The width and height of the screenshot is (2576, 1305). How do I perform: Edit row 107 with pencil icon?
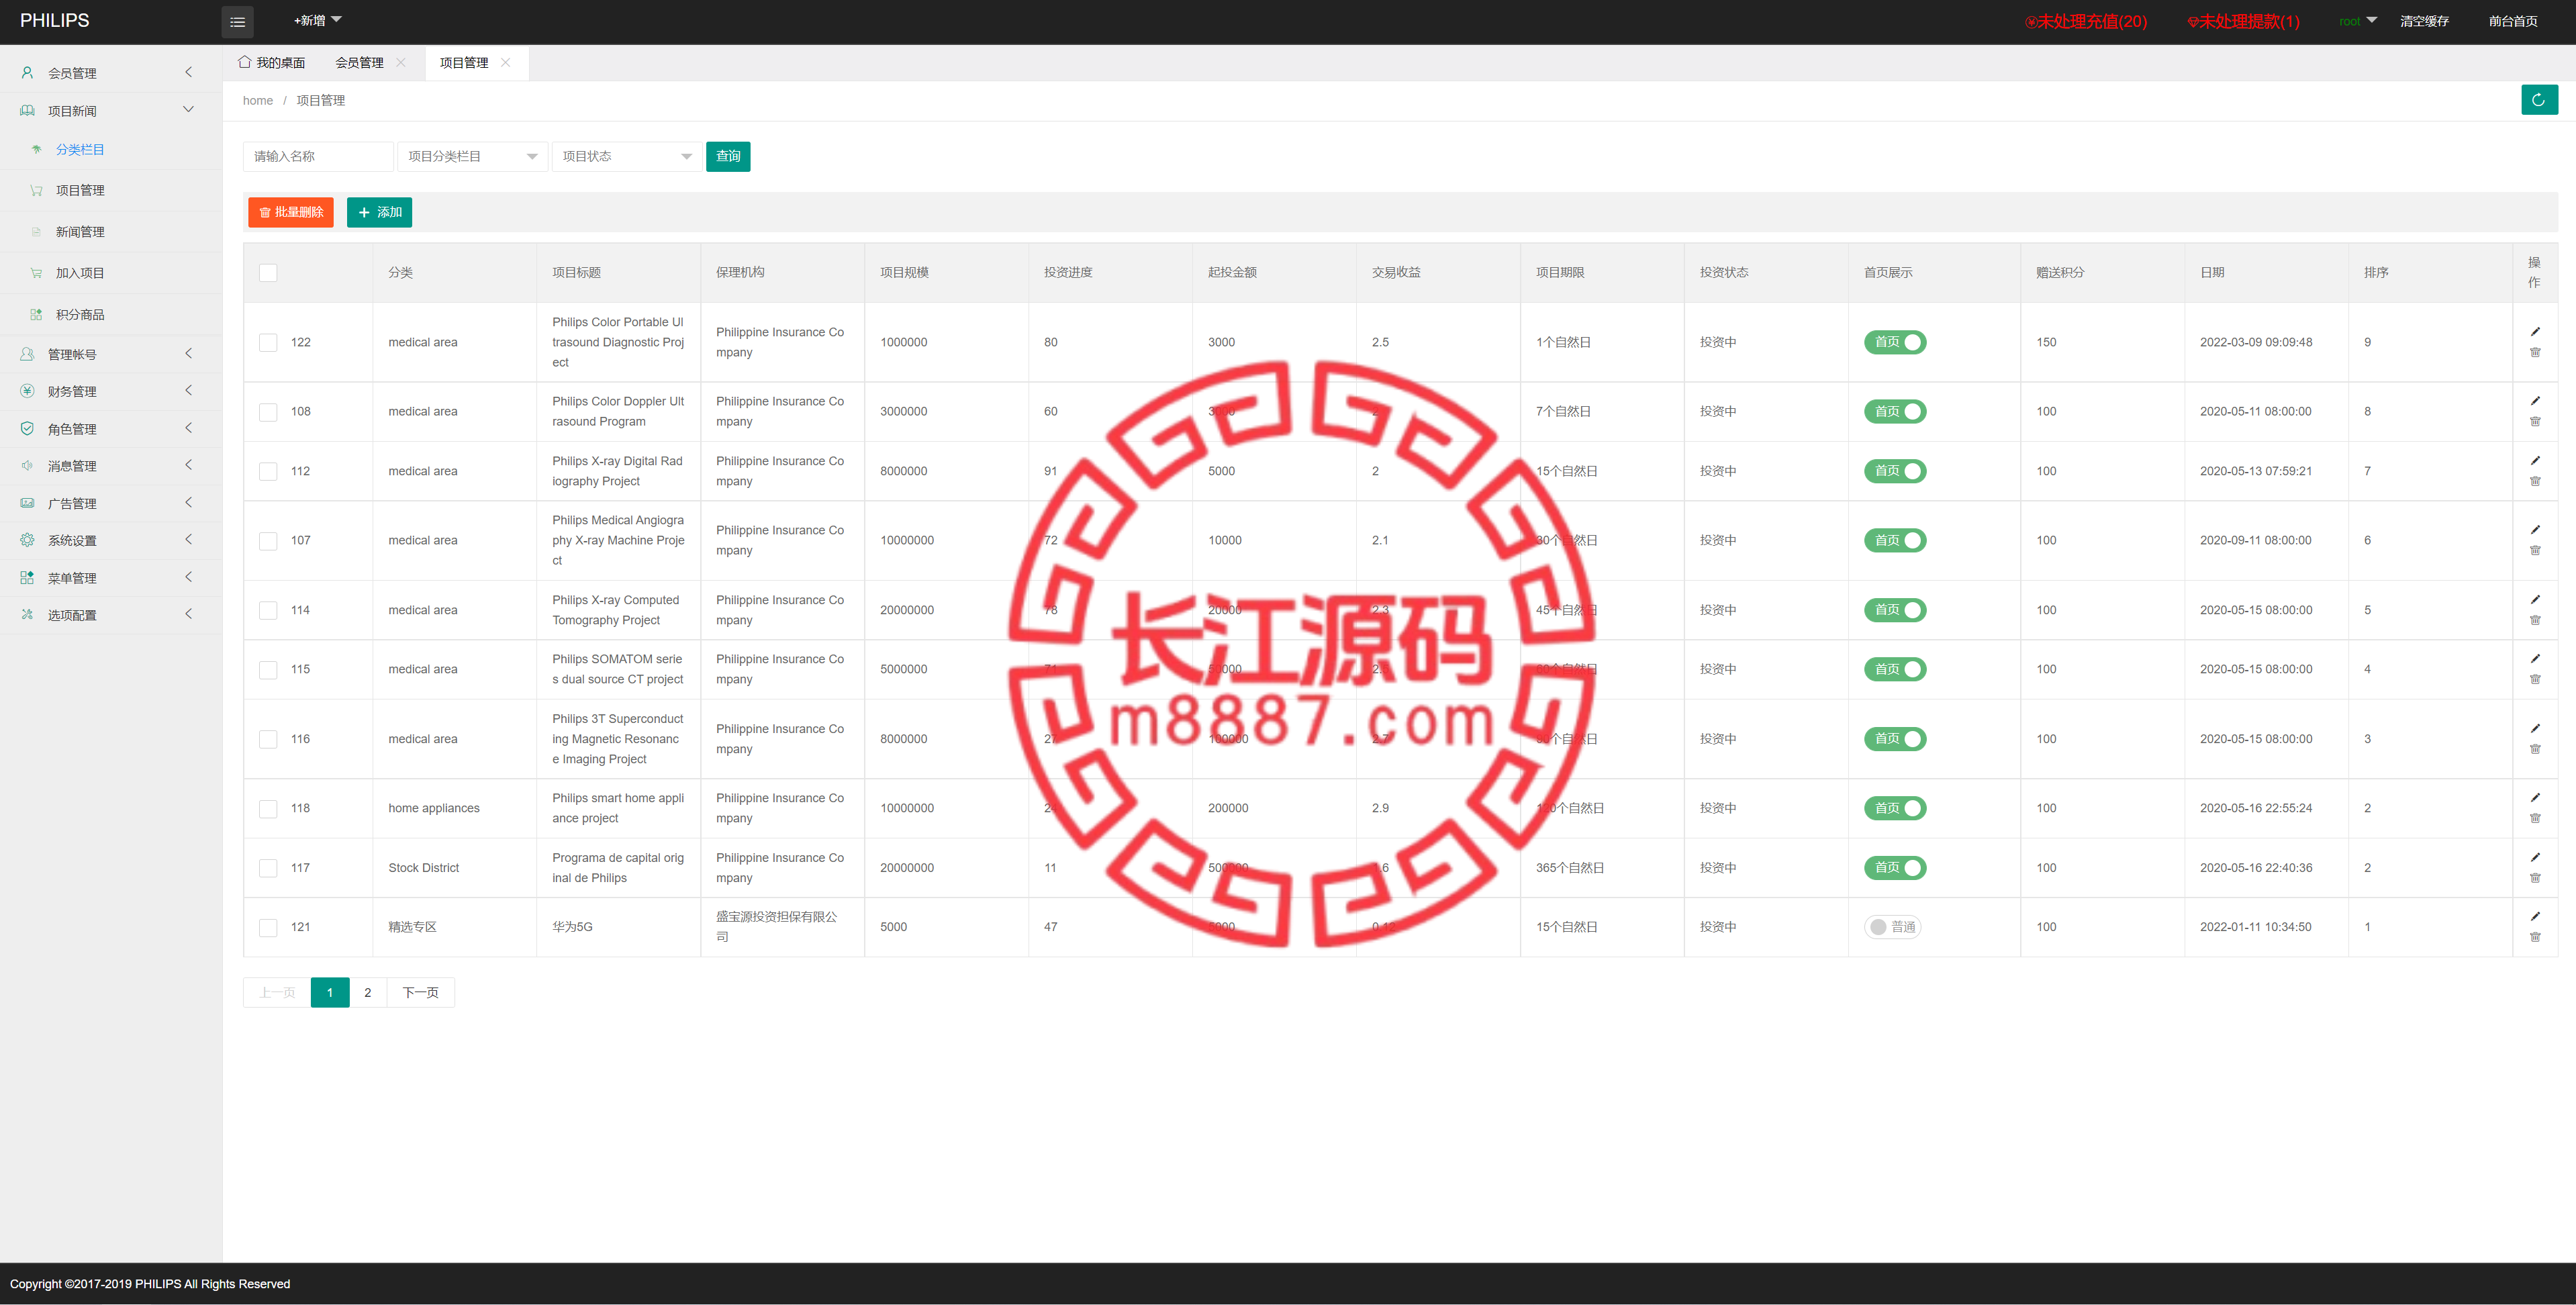[x=2534, y=529]
